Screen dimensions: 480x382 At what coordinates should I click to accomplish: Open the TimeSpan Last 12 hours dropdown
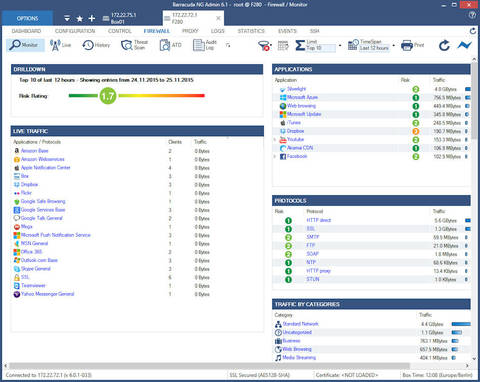click(x=394, y=45)
